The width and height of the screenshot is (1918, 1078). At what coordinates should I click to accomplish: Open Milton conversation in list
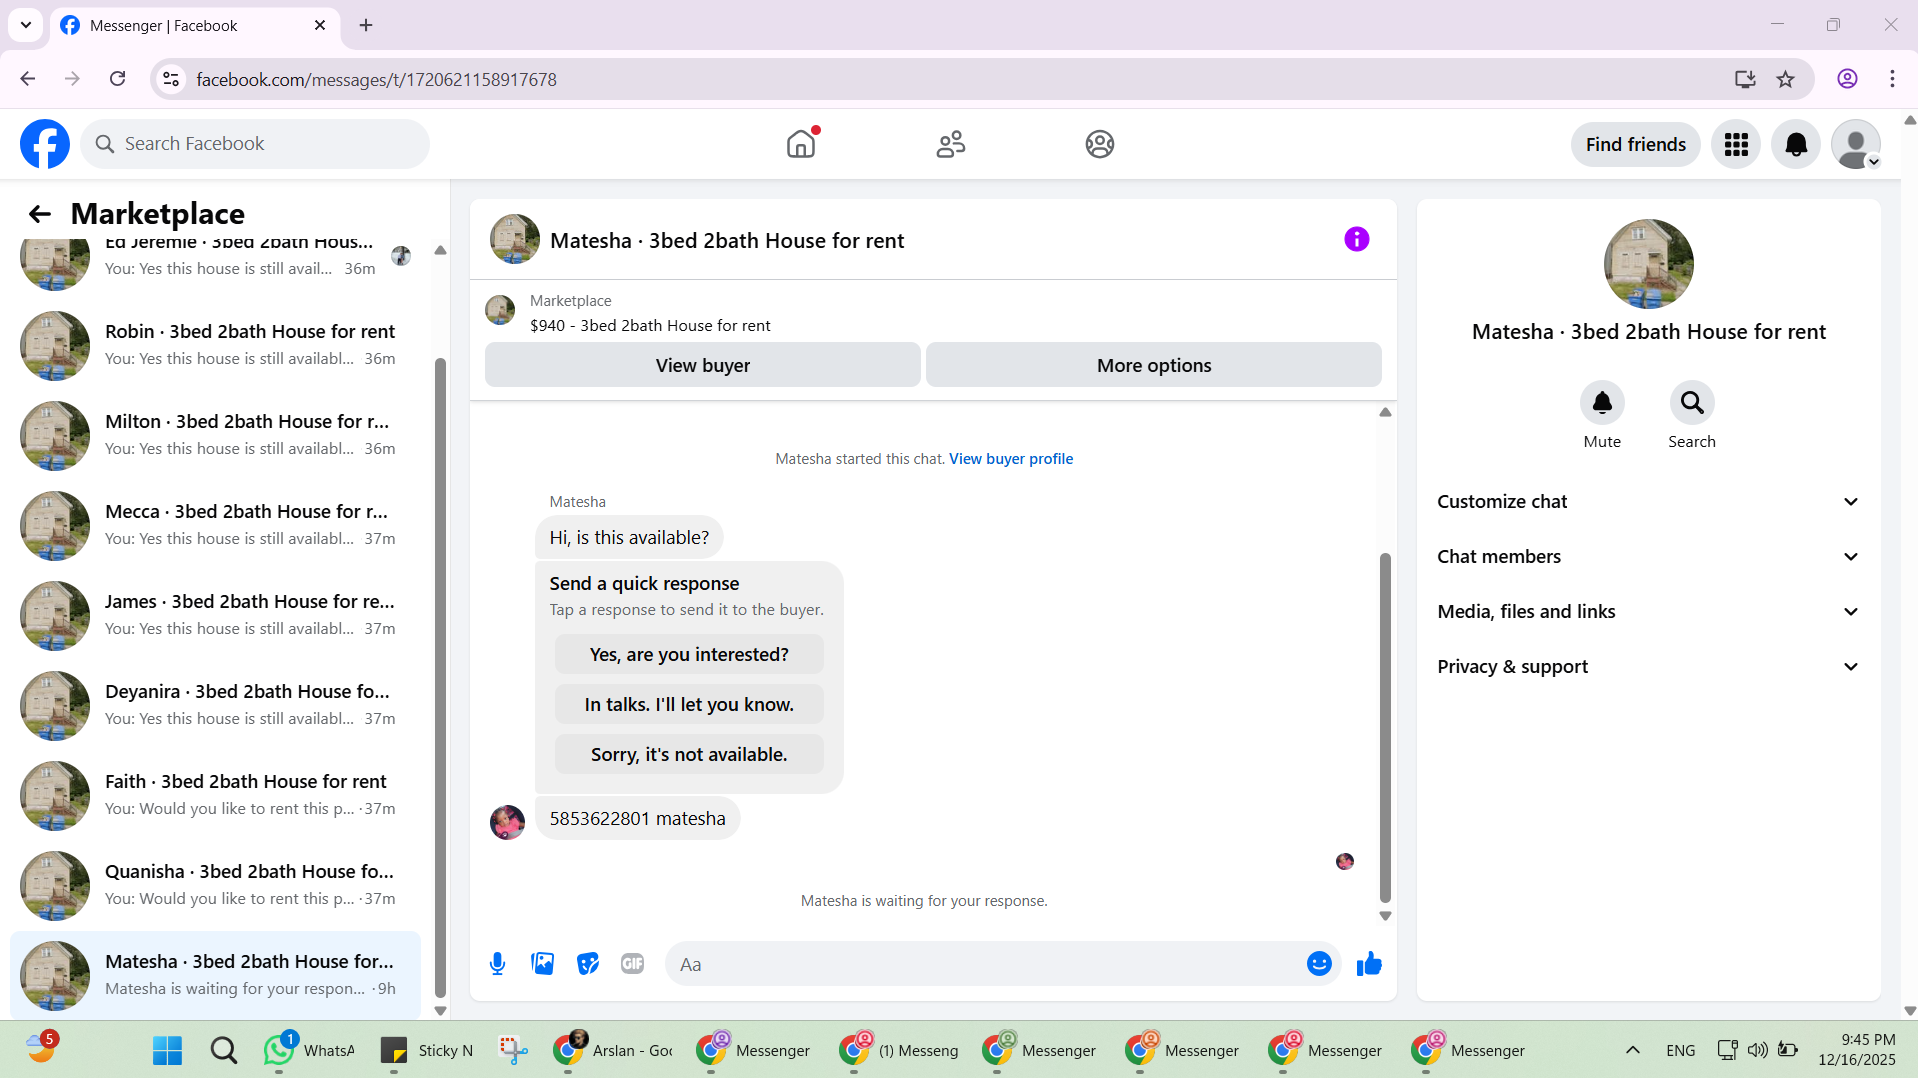pos(215,435)
